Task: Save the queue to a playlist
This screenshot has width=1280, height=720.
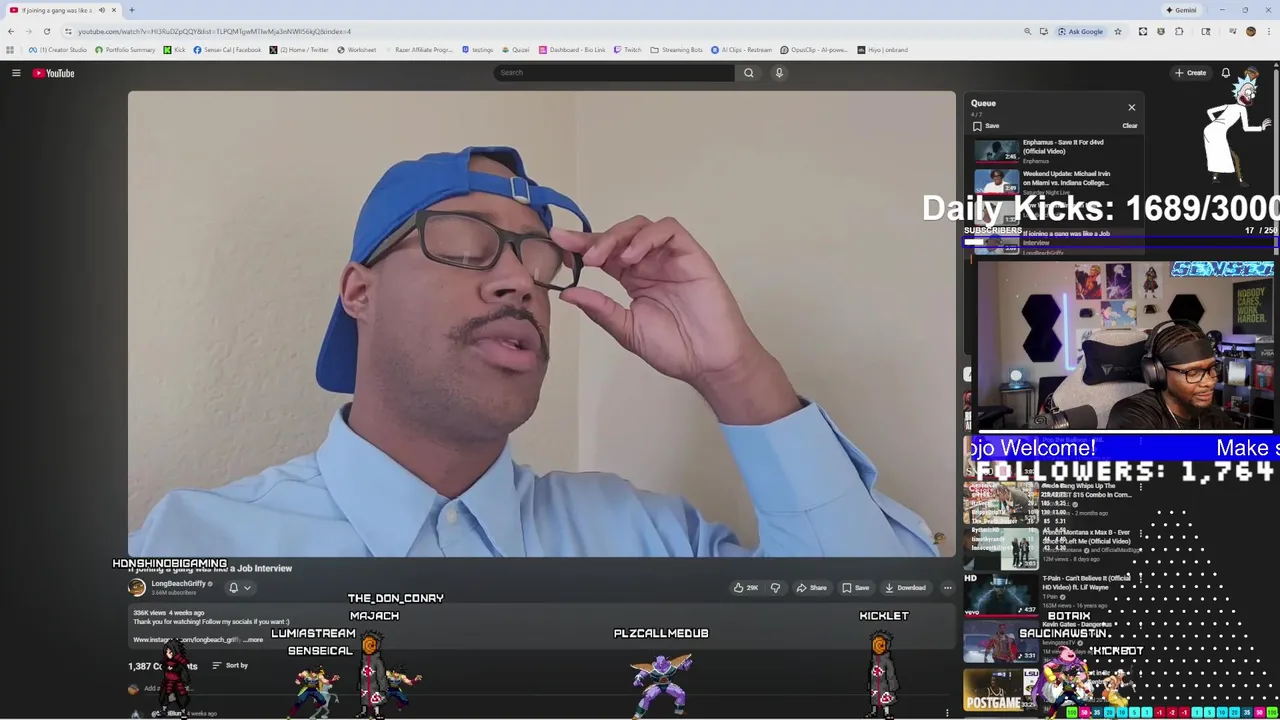Action: pos(986,126)
